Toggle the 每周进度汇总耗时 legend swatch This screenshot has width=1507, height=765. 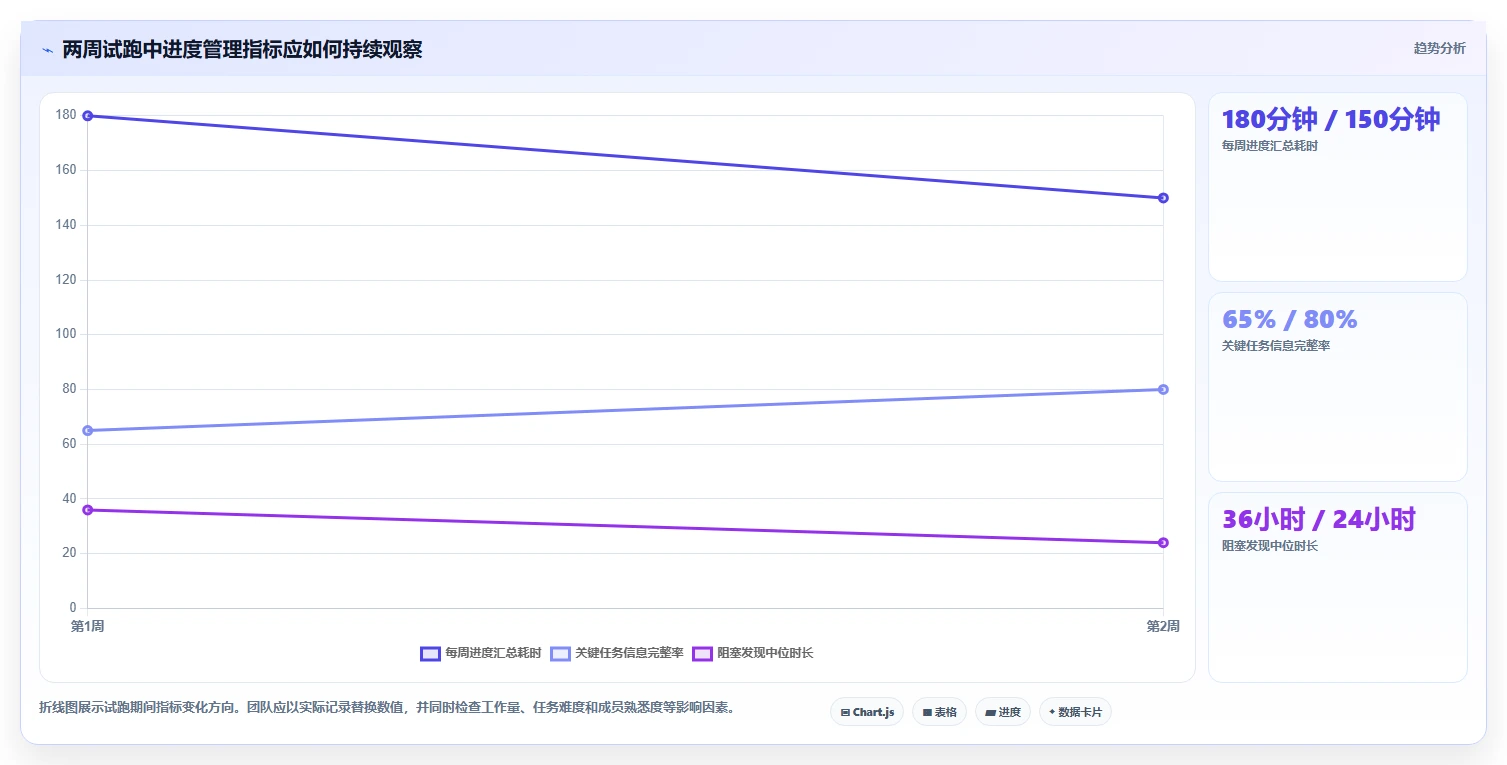430,653
